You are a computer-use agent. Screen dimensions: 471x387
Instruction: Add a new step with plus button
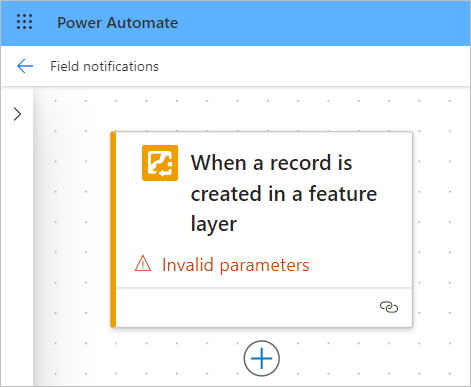[x=262, y=358]
